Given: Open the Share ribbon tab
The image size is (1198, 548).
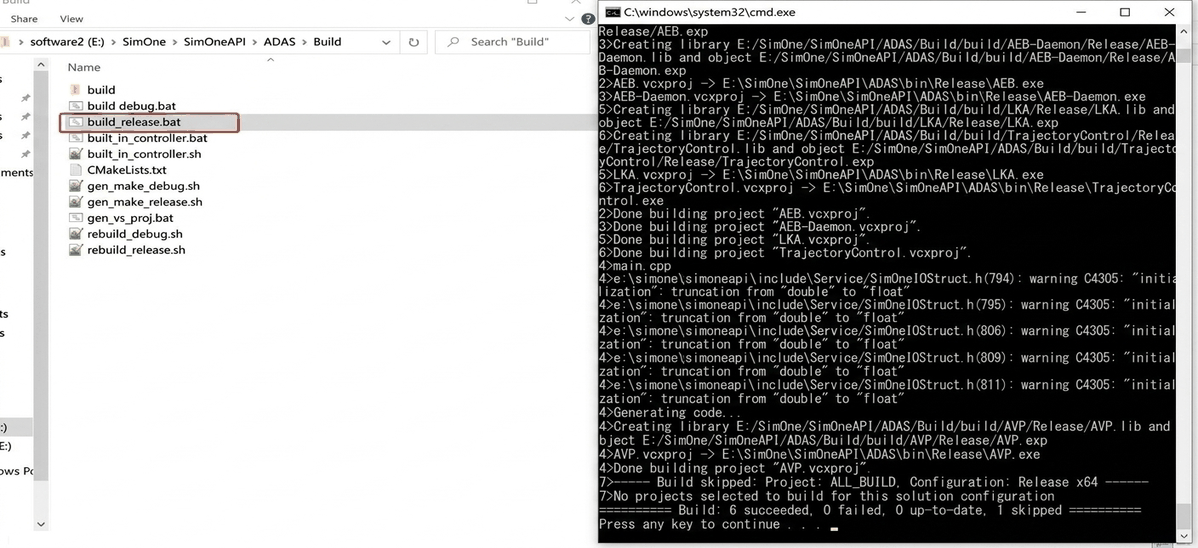Looking at the screenshot, I should click(x=24, y=18).
